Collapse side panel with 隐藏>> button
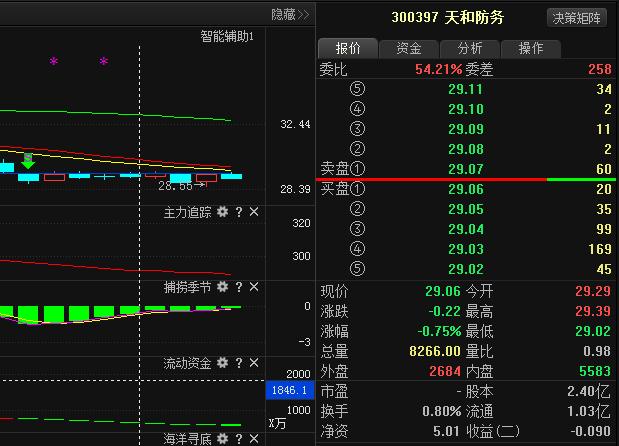Screen dimensions: 619x446 290,15
